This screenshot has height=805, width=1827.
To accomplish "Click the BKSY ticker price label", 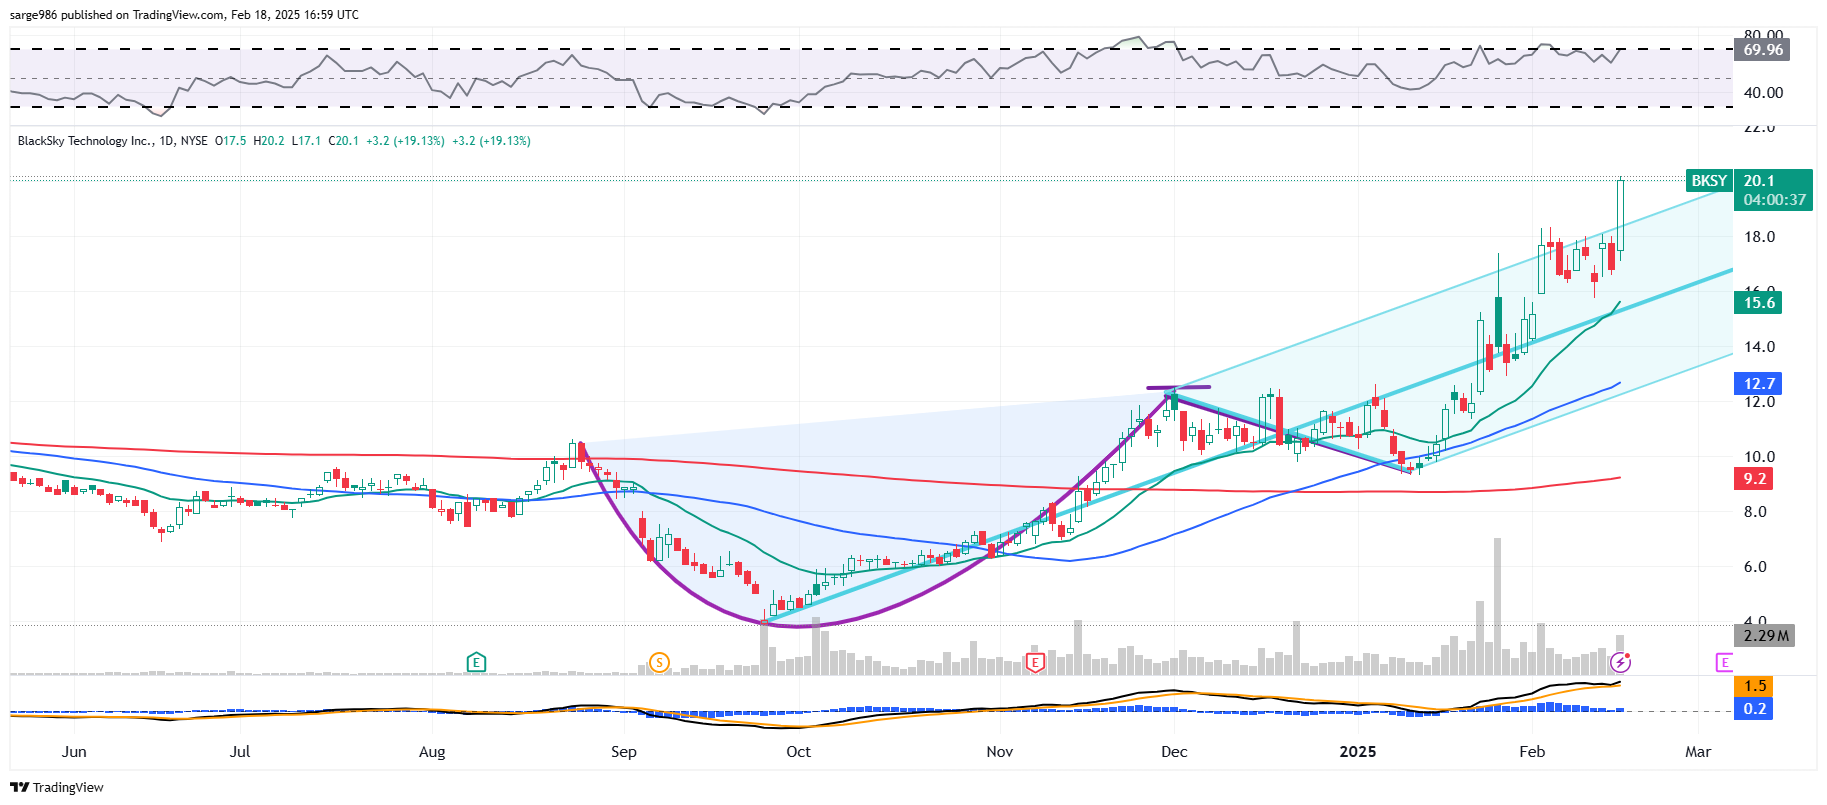I will 1708,181.
